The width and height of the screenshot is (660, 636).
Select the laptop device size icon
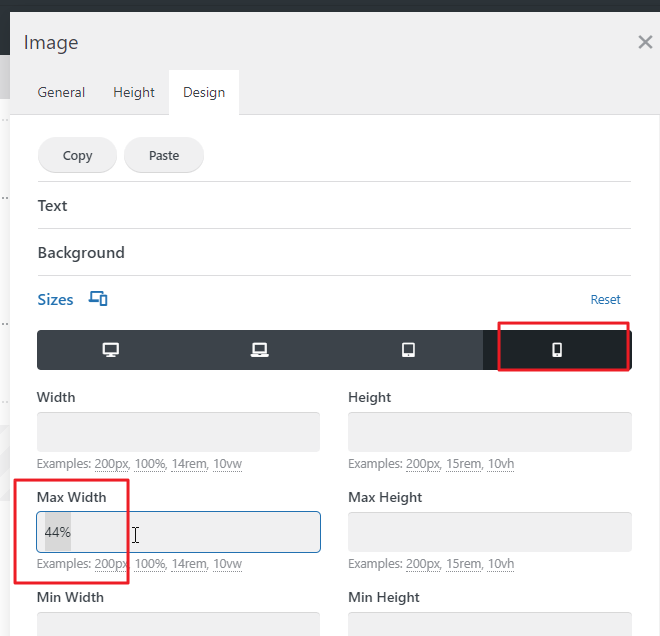[x=259, y=350]
